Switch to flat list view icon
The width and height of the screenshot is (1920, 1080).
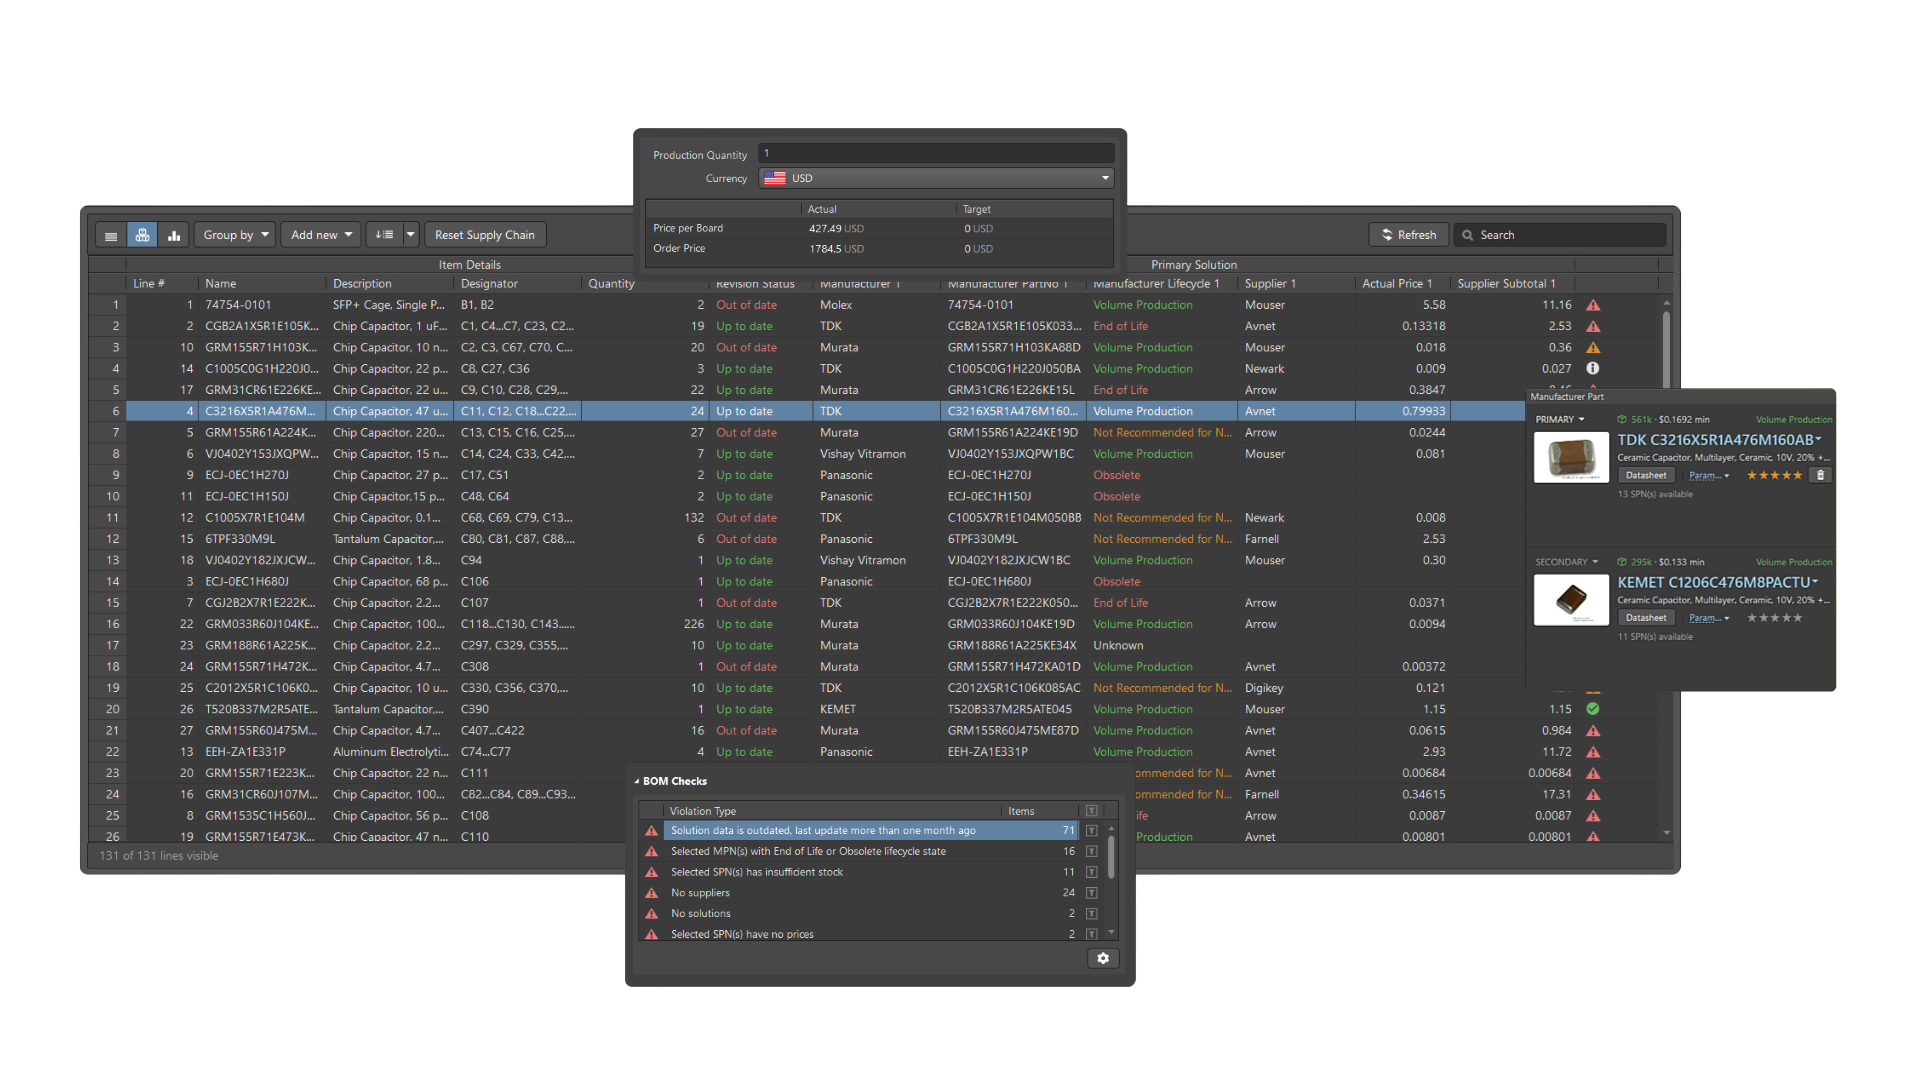pos(111,236)
